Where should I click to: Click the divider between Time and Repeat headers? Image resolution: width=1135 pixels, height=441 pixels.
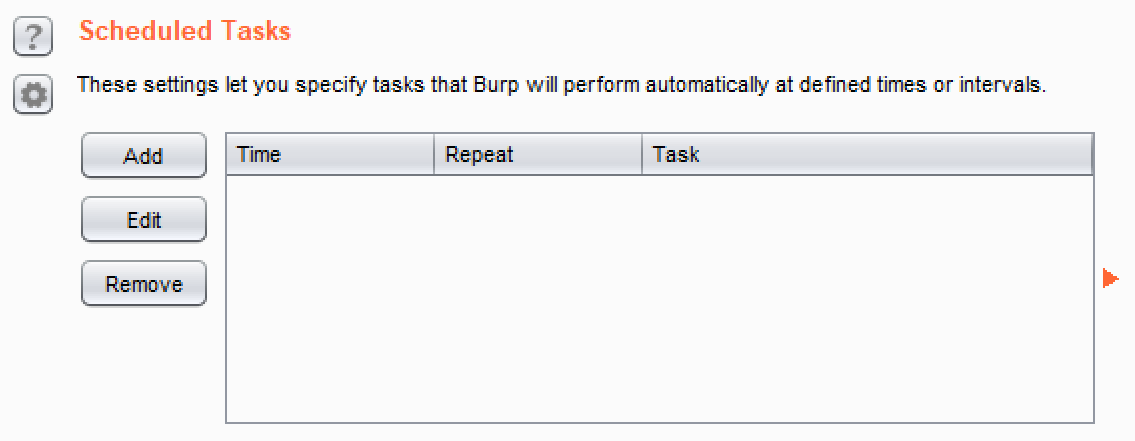pos(434,155)
